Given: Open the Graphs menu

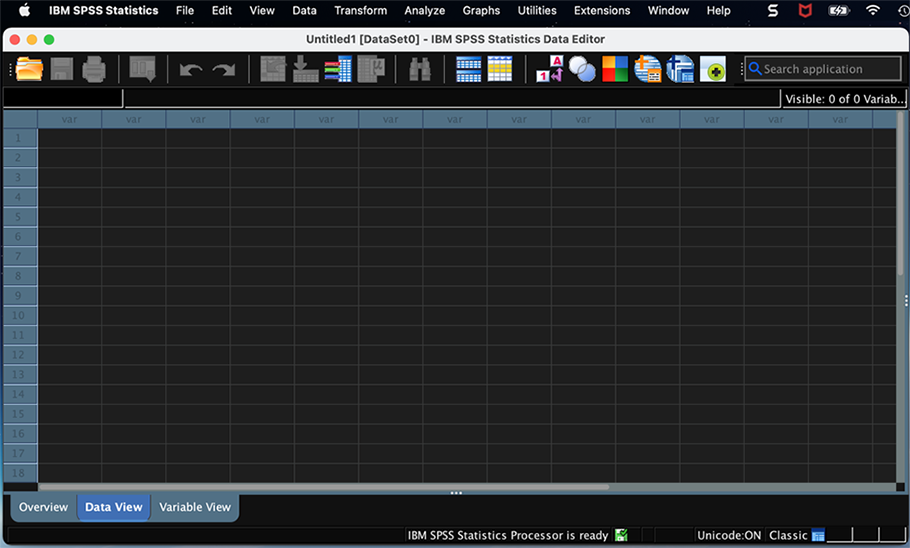Looking at the screenshot, I should tap(481, 10).
